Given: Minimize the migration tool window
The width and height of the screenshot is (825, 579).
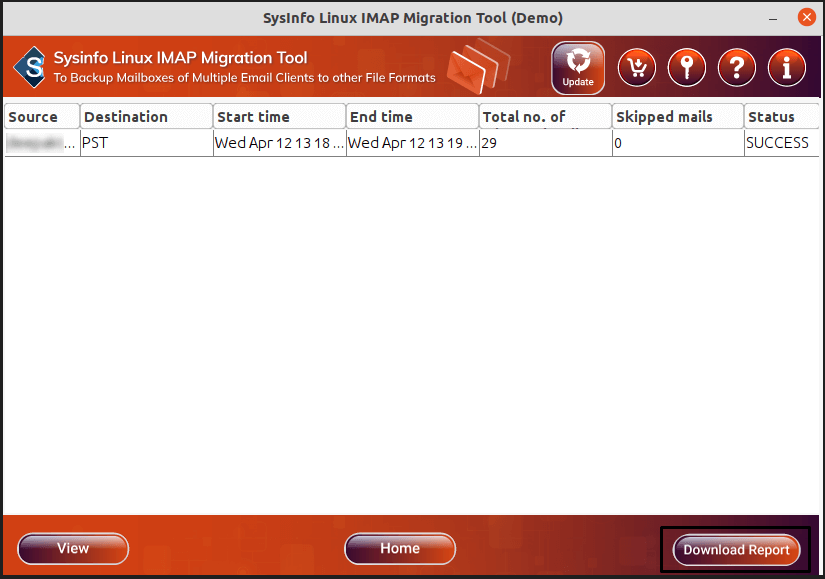Looking at the screenshot, I should [x=773, y=18].
